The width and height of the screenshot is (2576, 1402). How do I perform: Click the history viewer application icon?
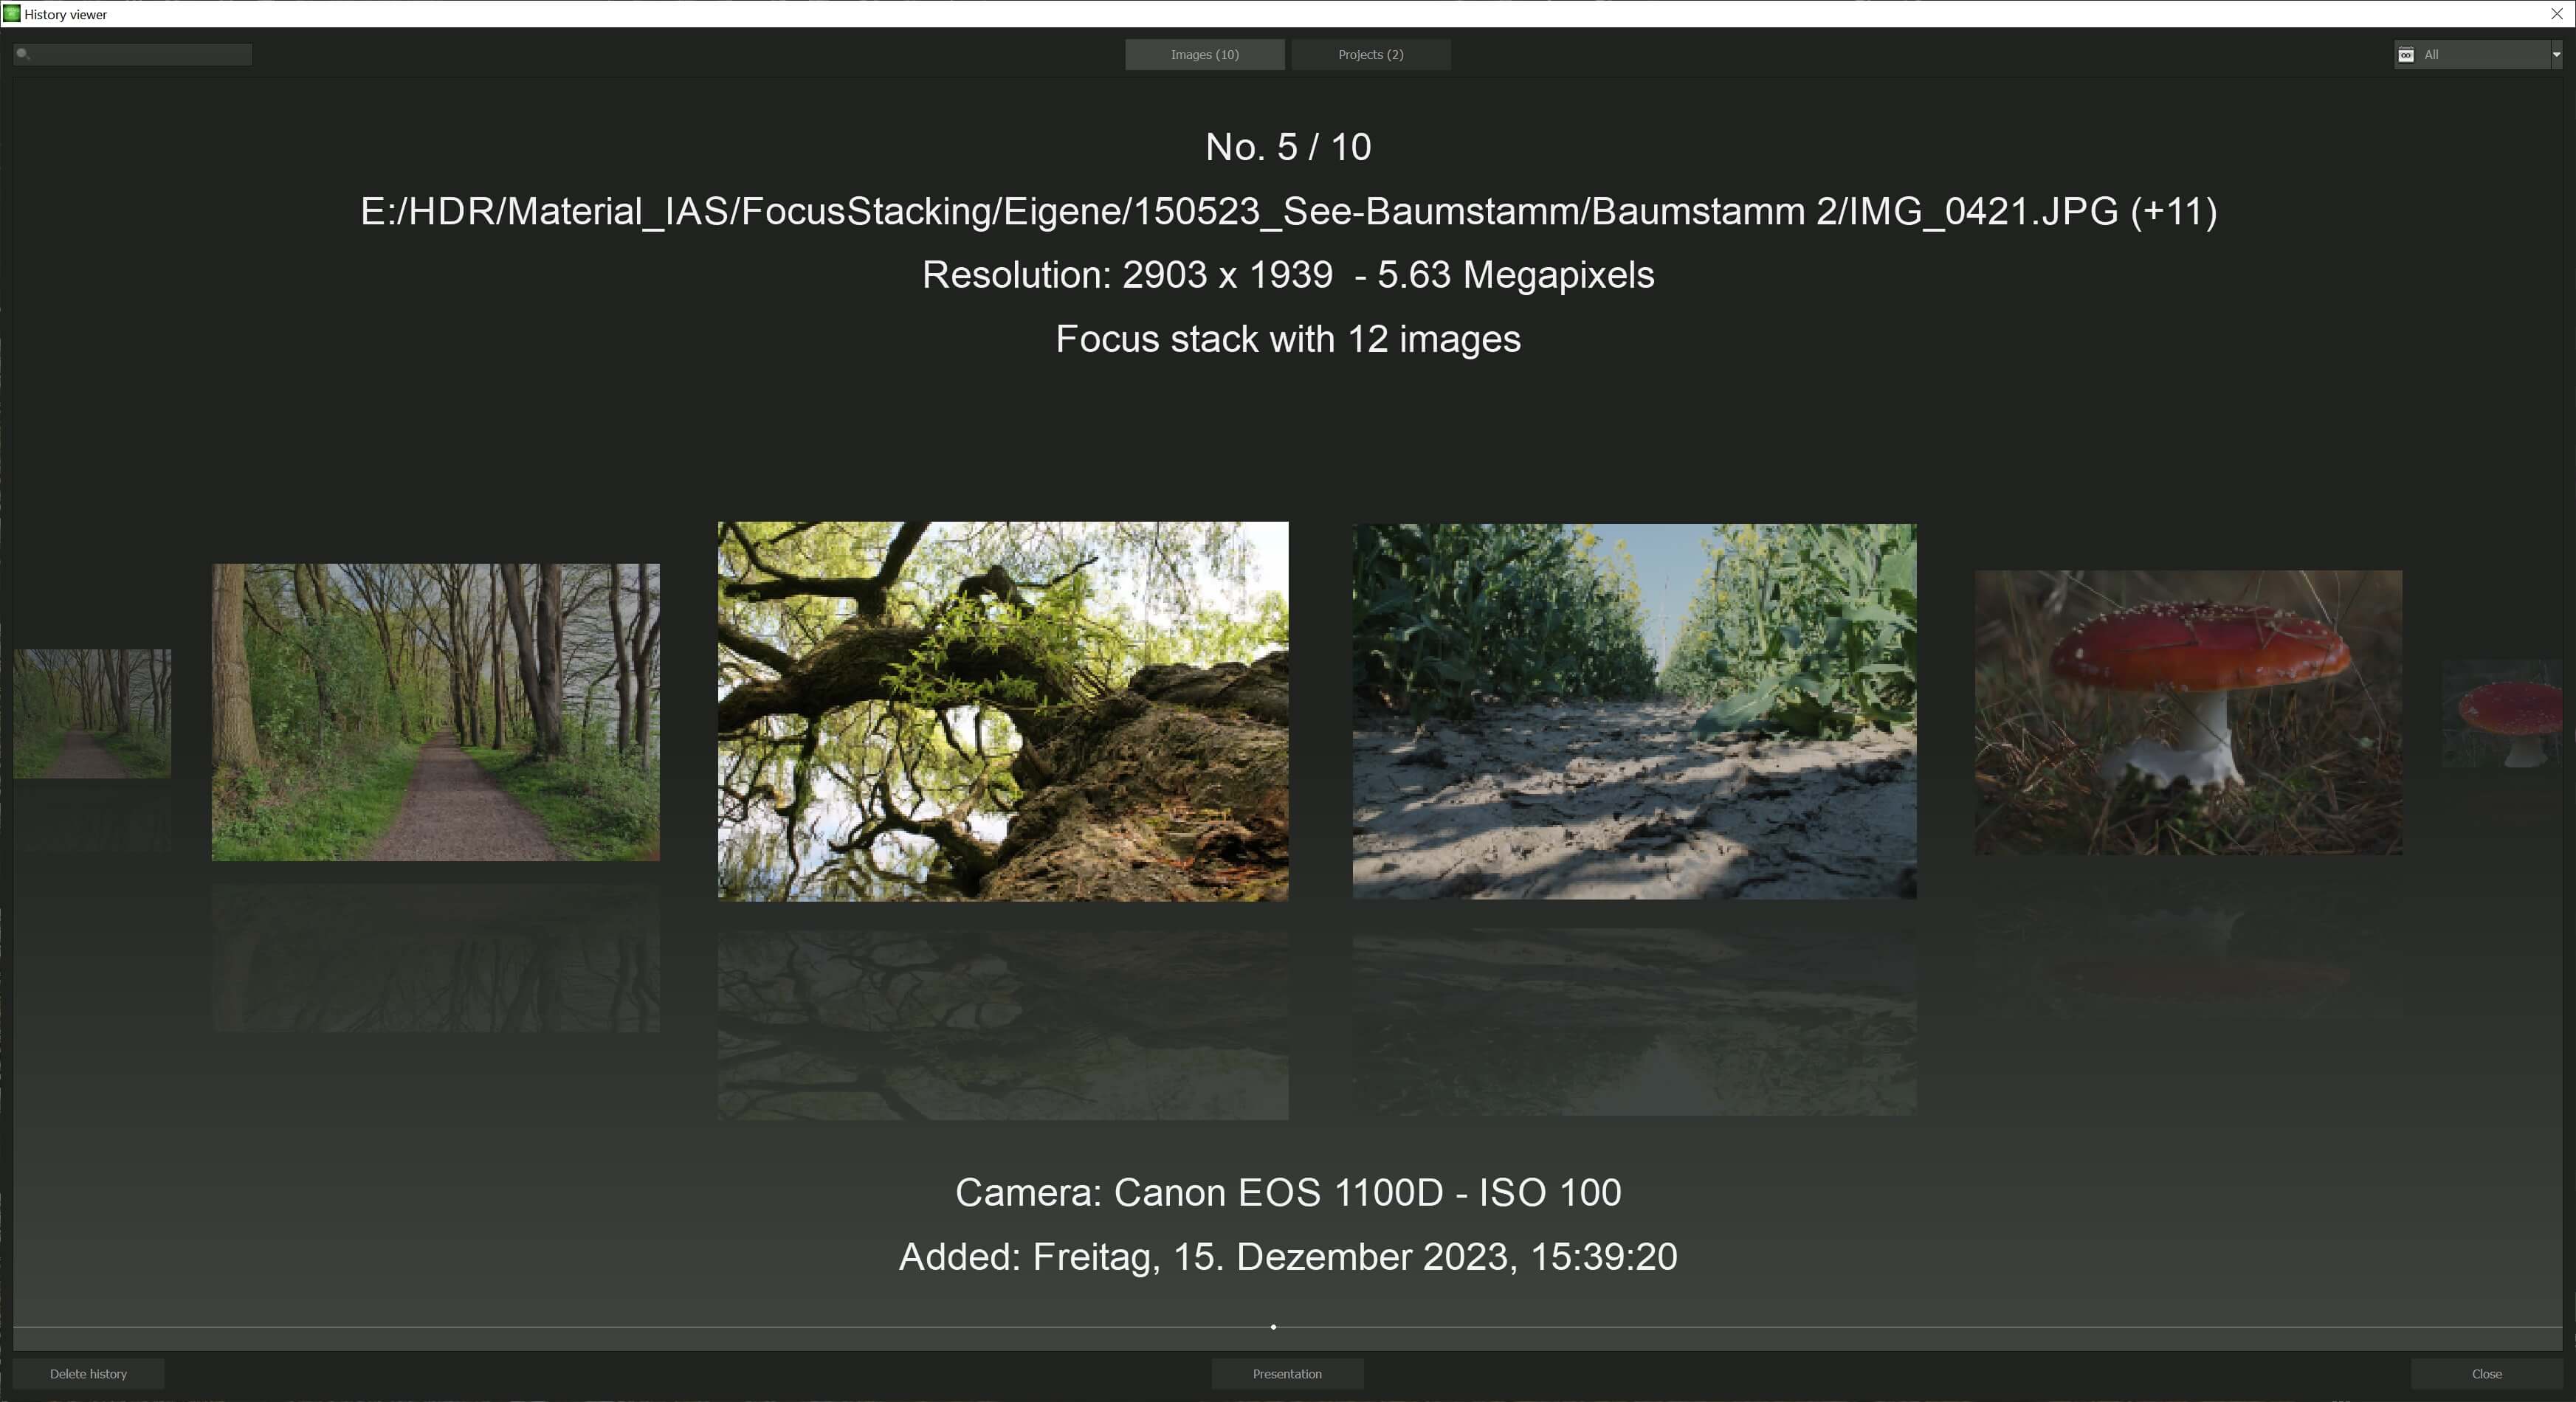click(x=14, y=12)
